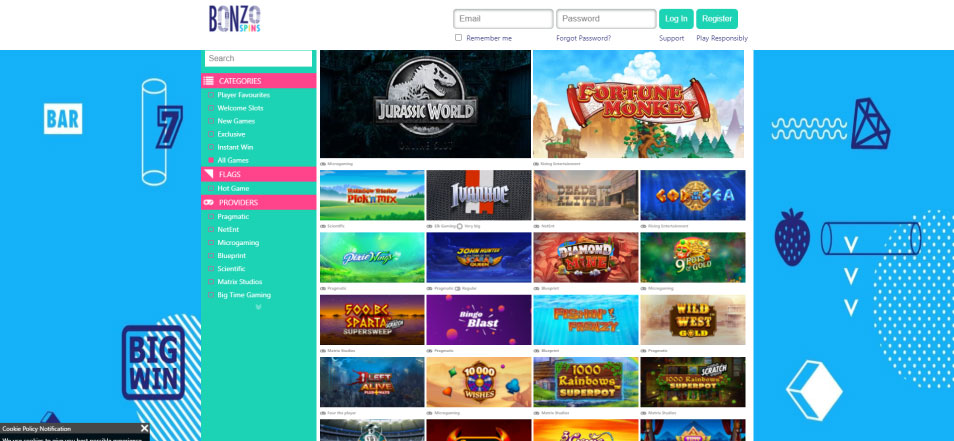
Task: Click the Register button
Action: (717, 19)
